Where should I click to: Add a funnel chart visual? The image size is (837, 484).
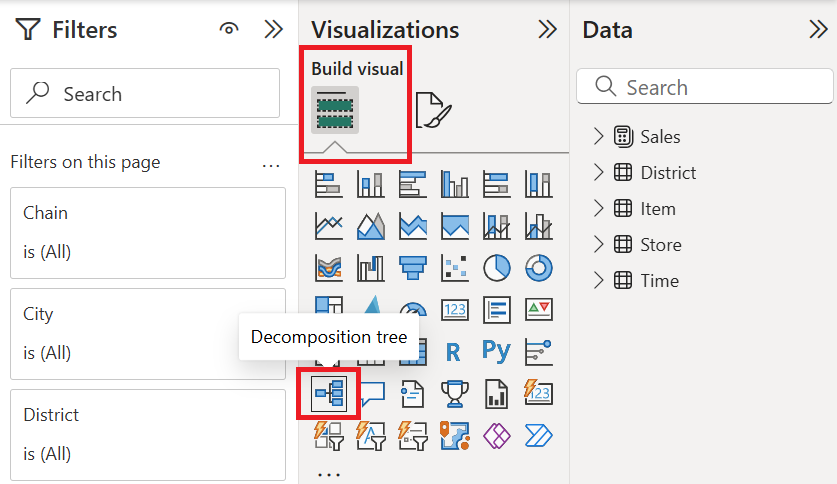point(412,267)
